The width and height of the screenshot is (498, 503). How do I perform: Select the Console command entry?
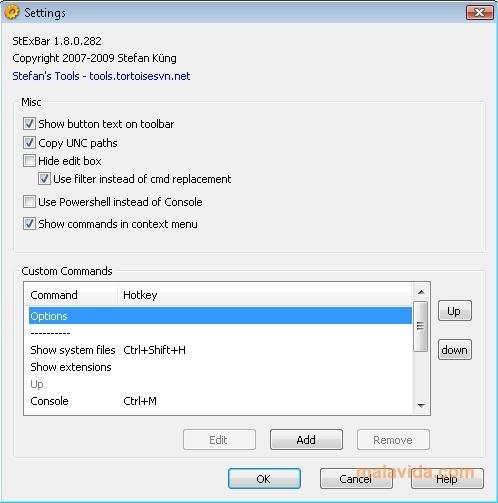tap(220, 401)
